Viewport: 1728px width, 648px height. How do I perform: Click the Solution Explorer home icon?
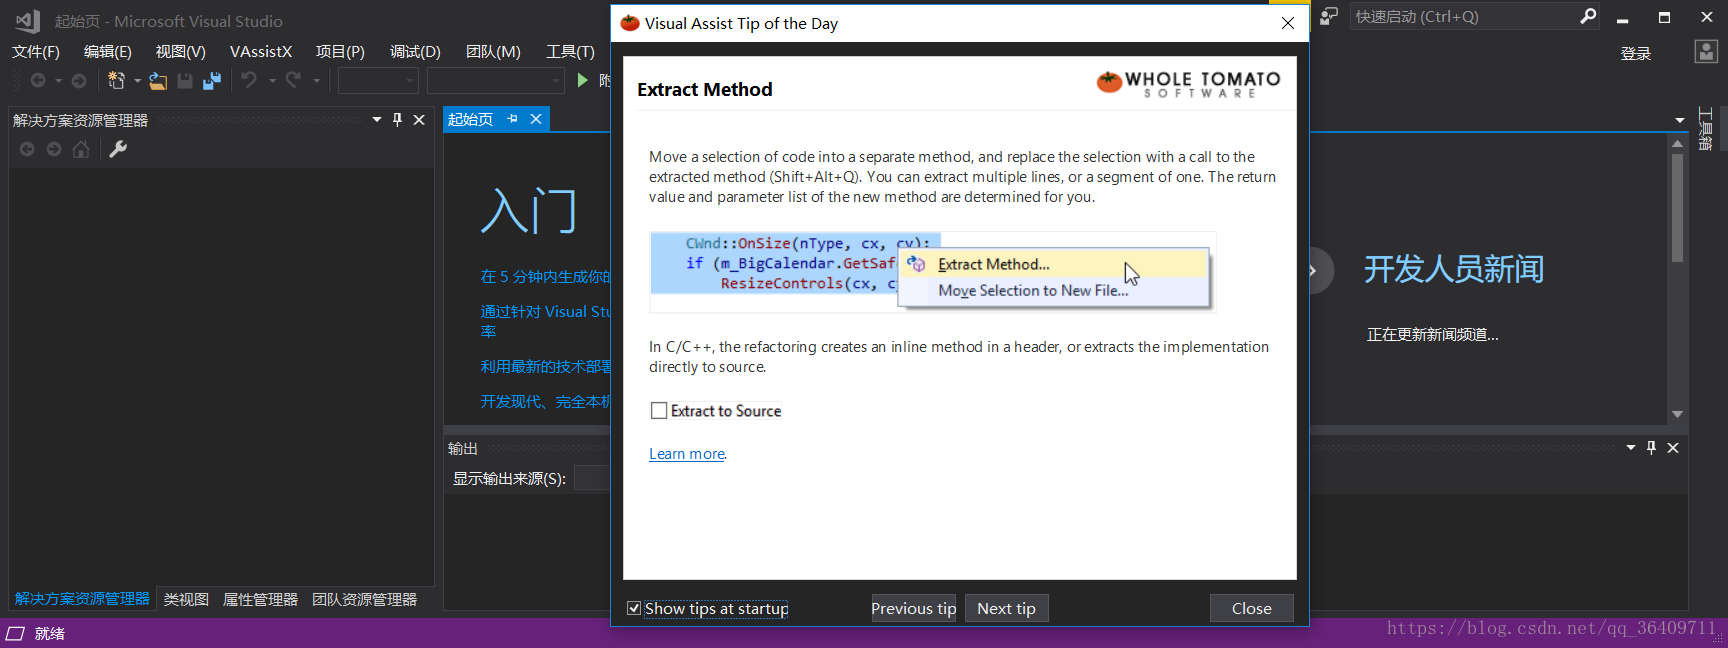(81, 149)
